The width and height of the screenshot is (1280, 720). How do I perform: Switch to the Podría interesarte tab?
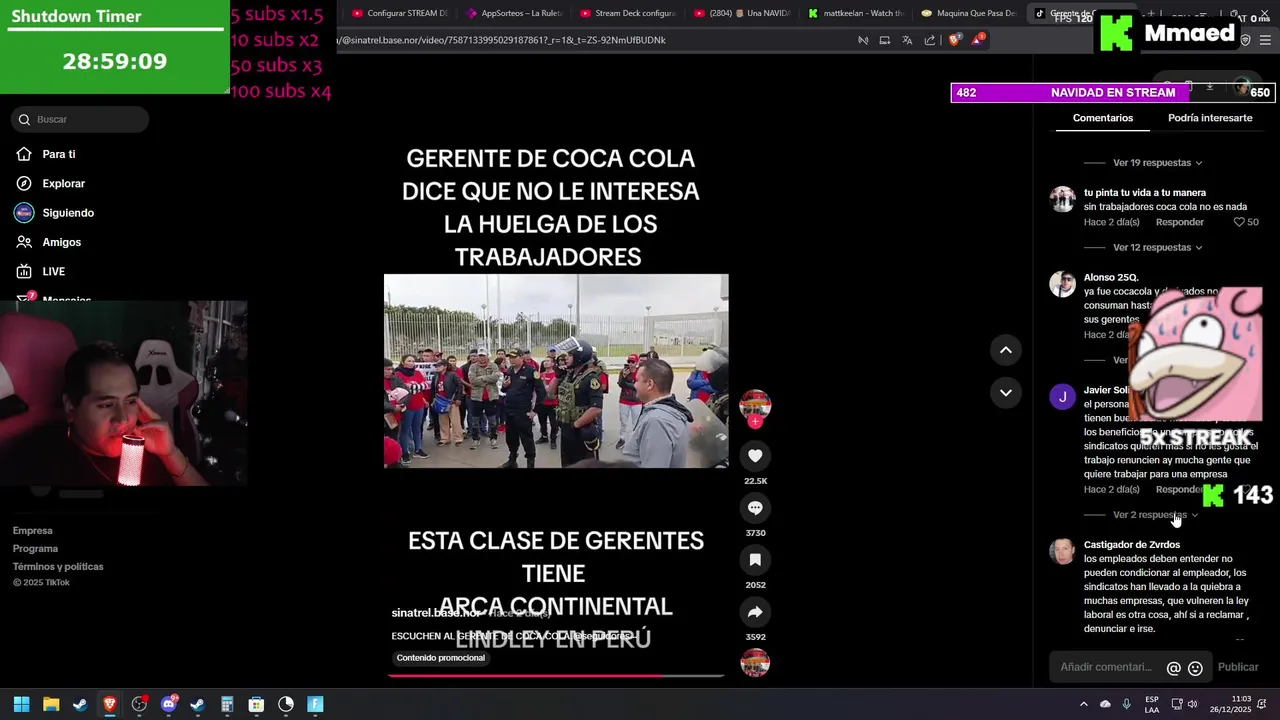(1210, 118)
